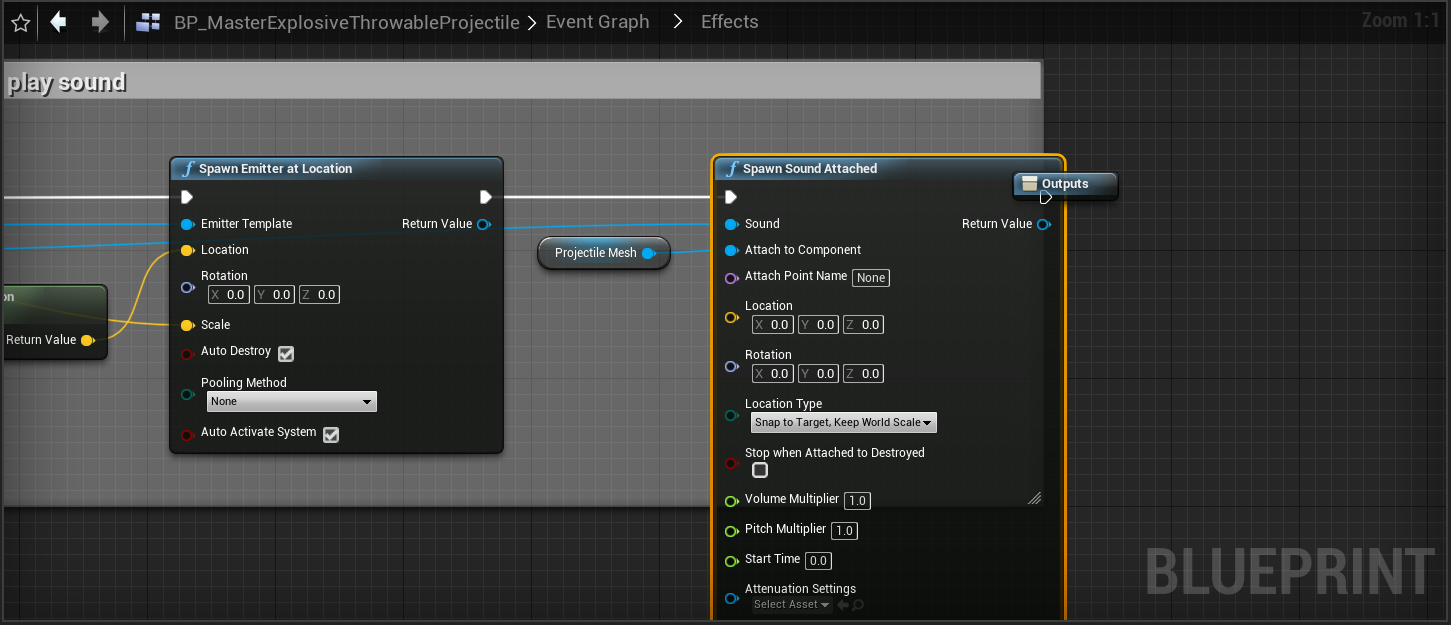Click the favorite star icon

click(x=20, y=22)
